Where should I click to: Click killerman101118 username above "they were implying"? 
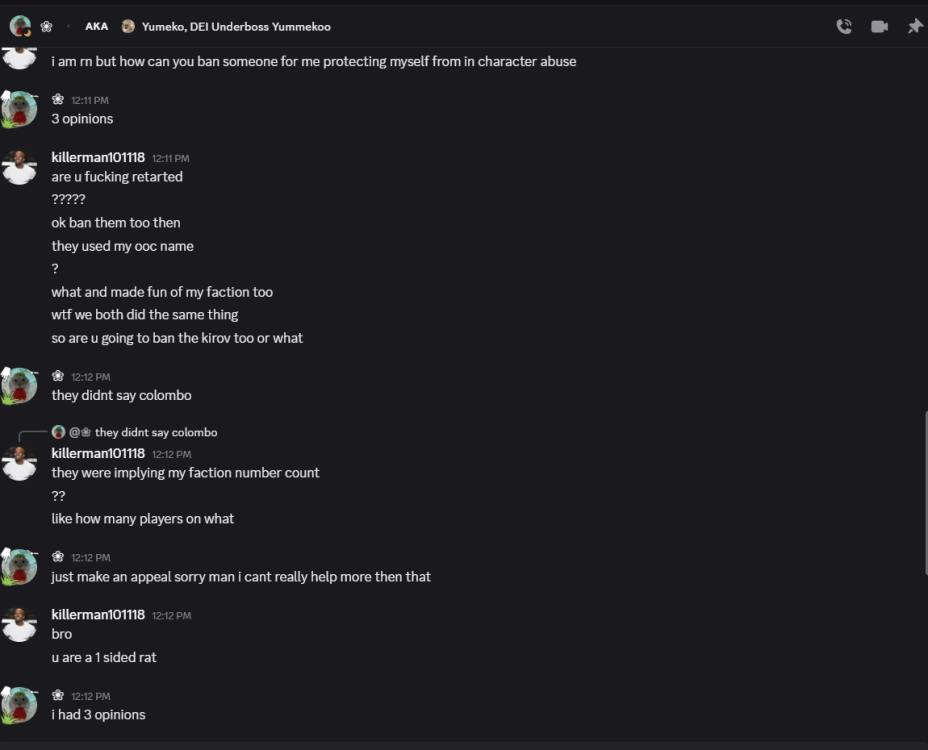point(98,453)
